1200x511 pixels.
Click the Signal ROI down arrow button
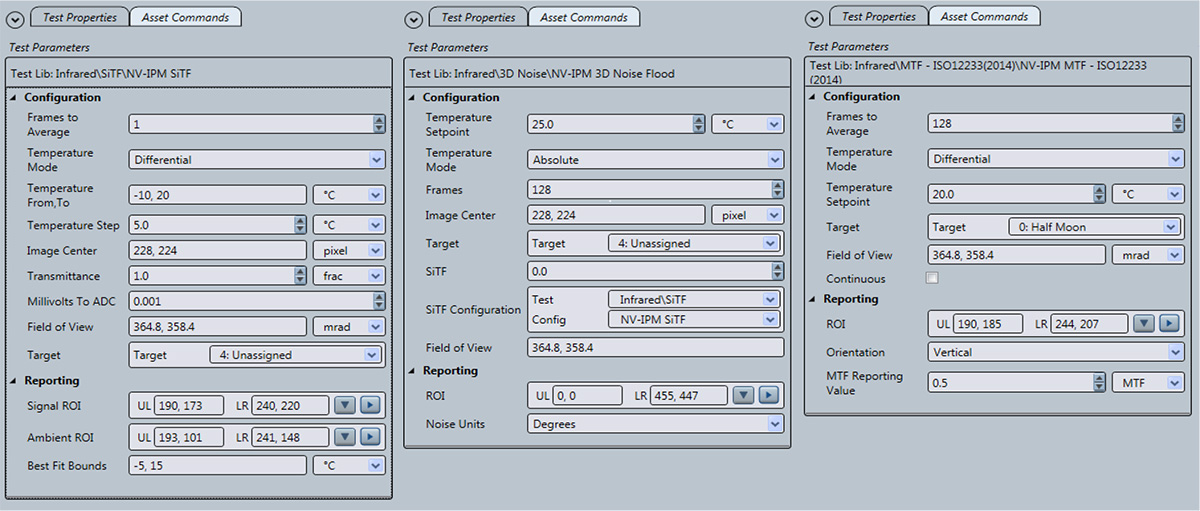coord(345,405)
